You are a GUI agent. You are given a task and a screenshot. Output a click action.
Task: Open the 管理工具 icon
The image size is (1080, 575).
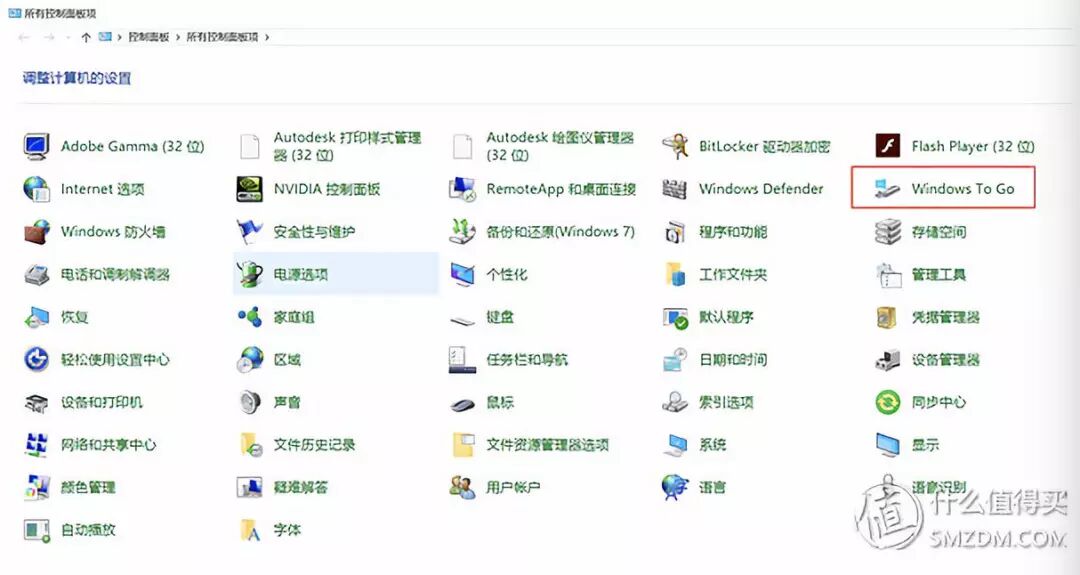pyautogui.click(x=888, y=274)
